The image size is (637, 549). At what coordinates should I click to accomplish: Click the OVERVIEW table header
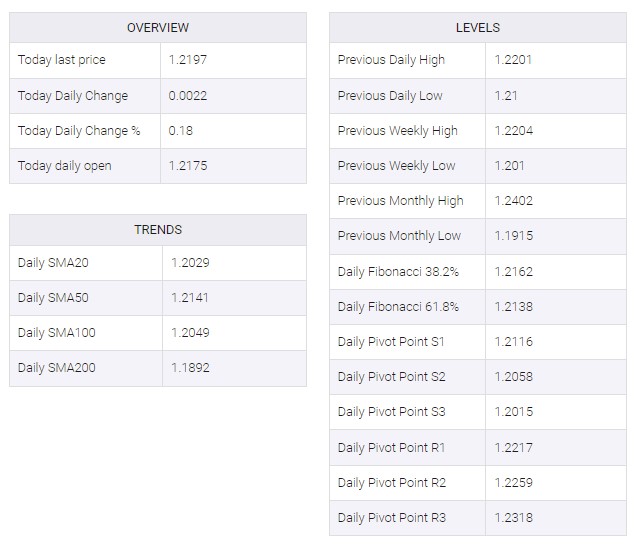coord(158,28)
